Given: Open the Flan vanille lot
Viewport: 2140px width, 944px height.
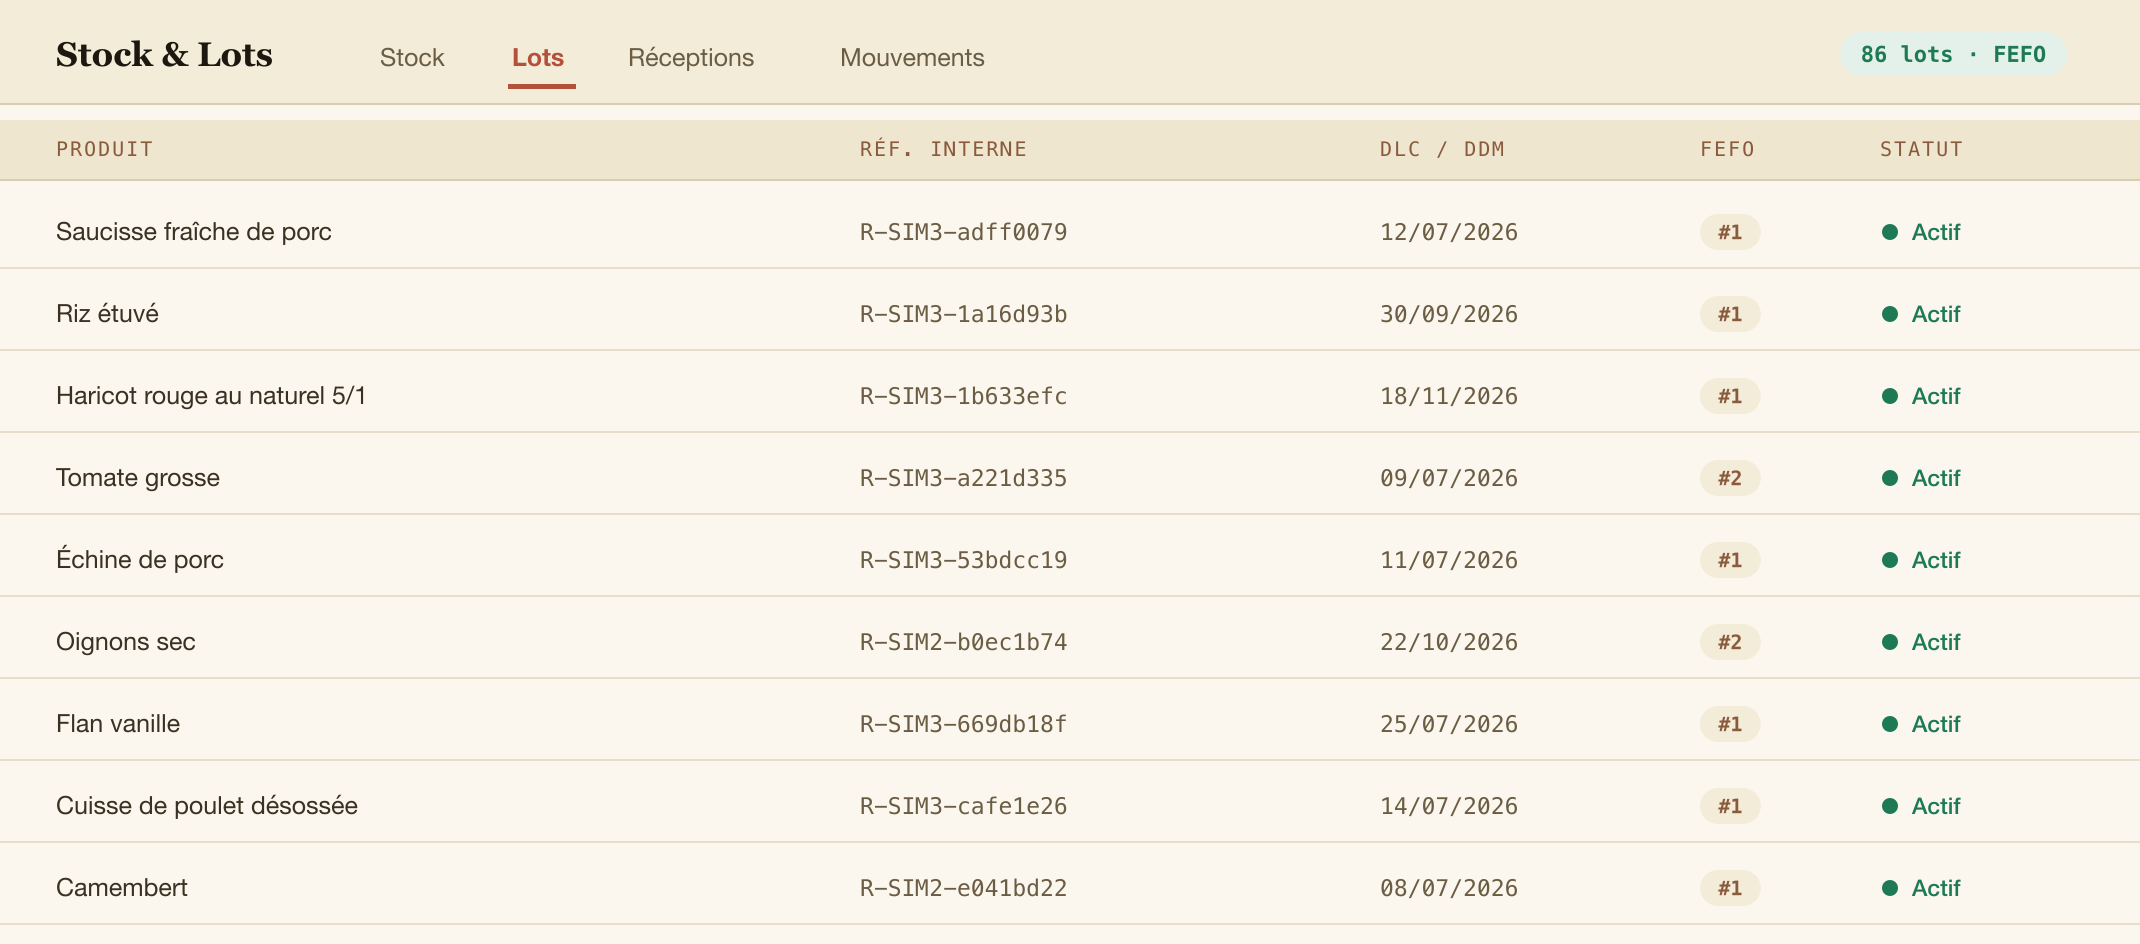Looking at the screenshot, I should (118, 724).
